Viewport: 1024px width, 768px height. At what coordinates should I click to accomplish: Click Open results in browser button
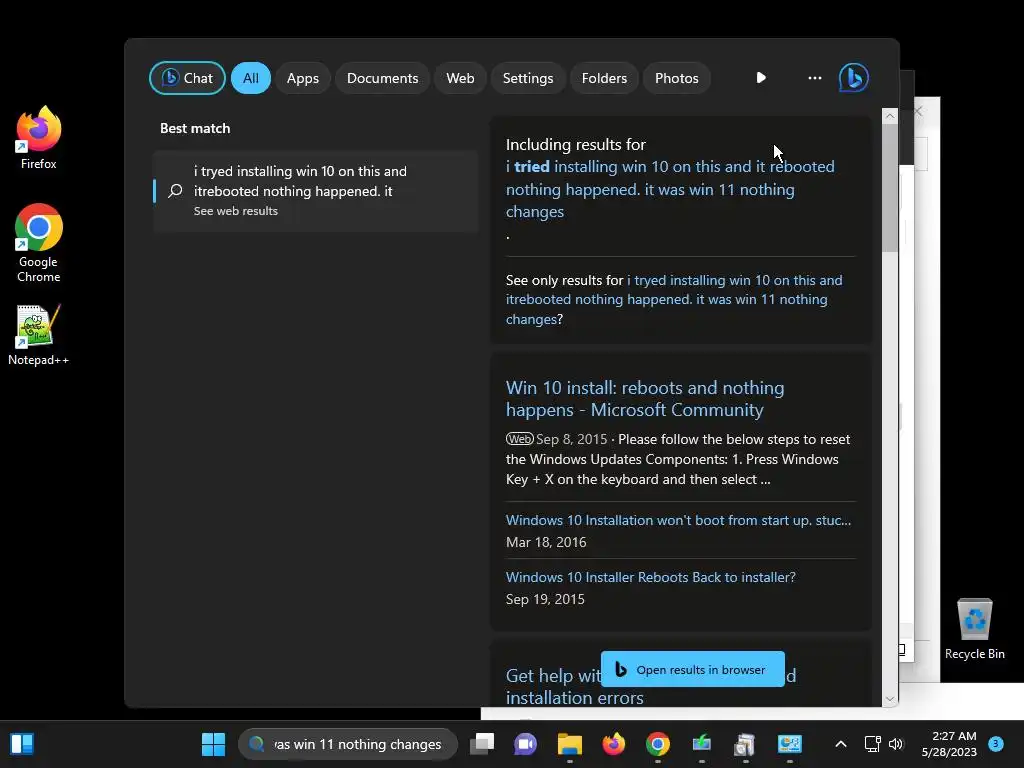click(x=692, y=669)
